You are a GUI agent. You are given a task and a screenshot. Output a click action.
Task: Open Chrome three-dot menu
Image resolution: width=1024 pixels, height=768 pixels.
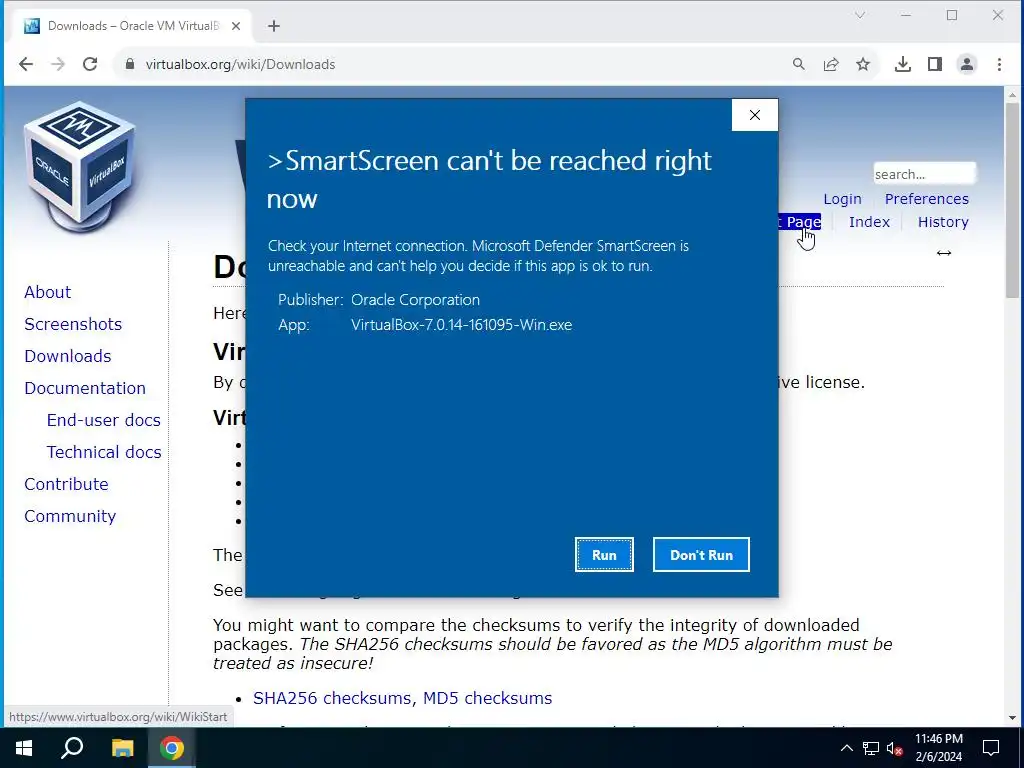(999, 64)
